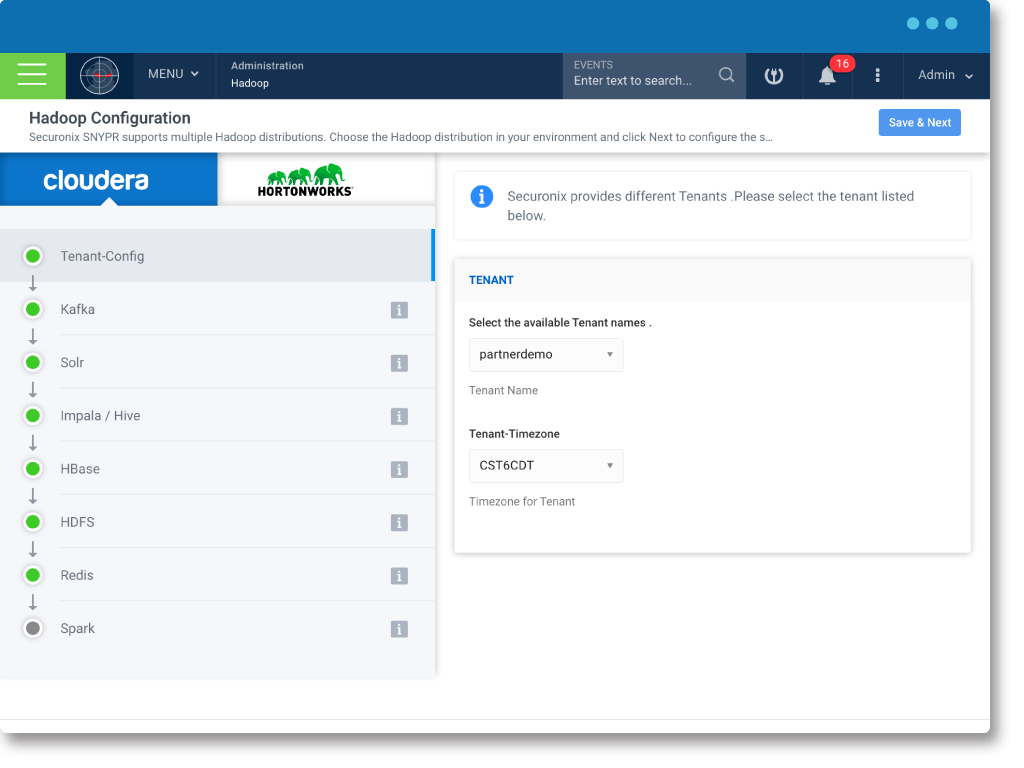Expand the MENU dropdown
The image size is (1024, 768).
[173, 75]
